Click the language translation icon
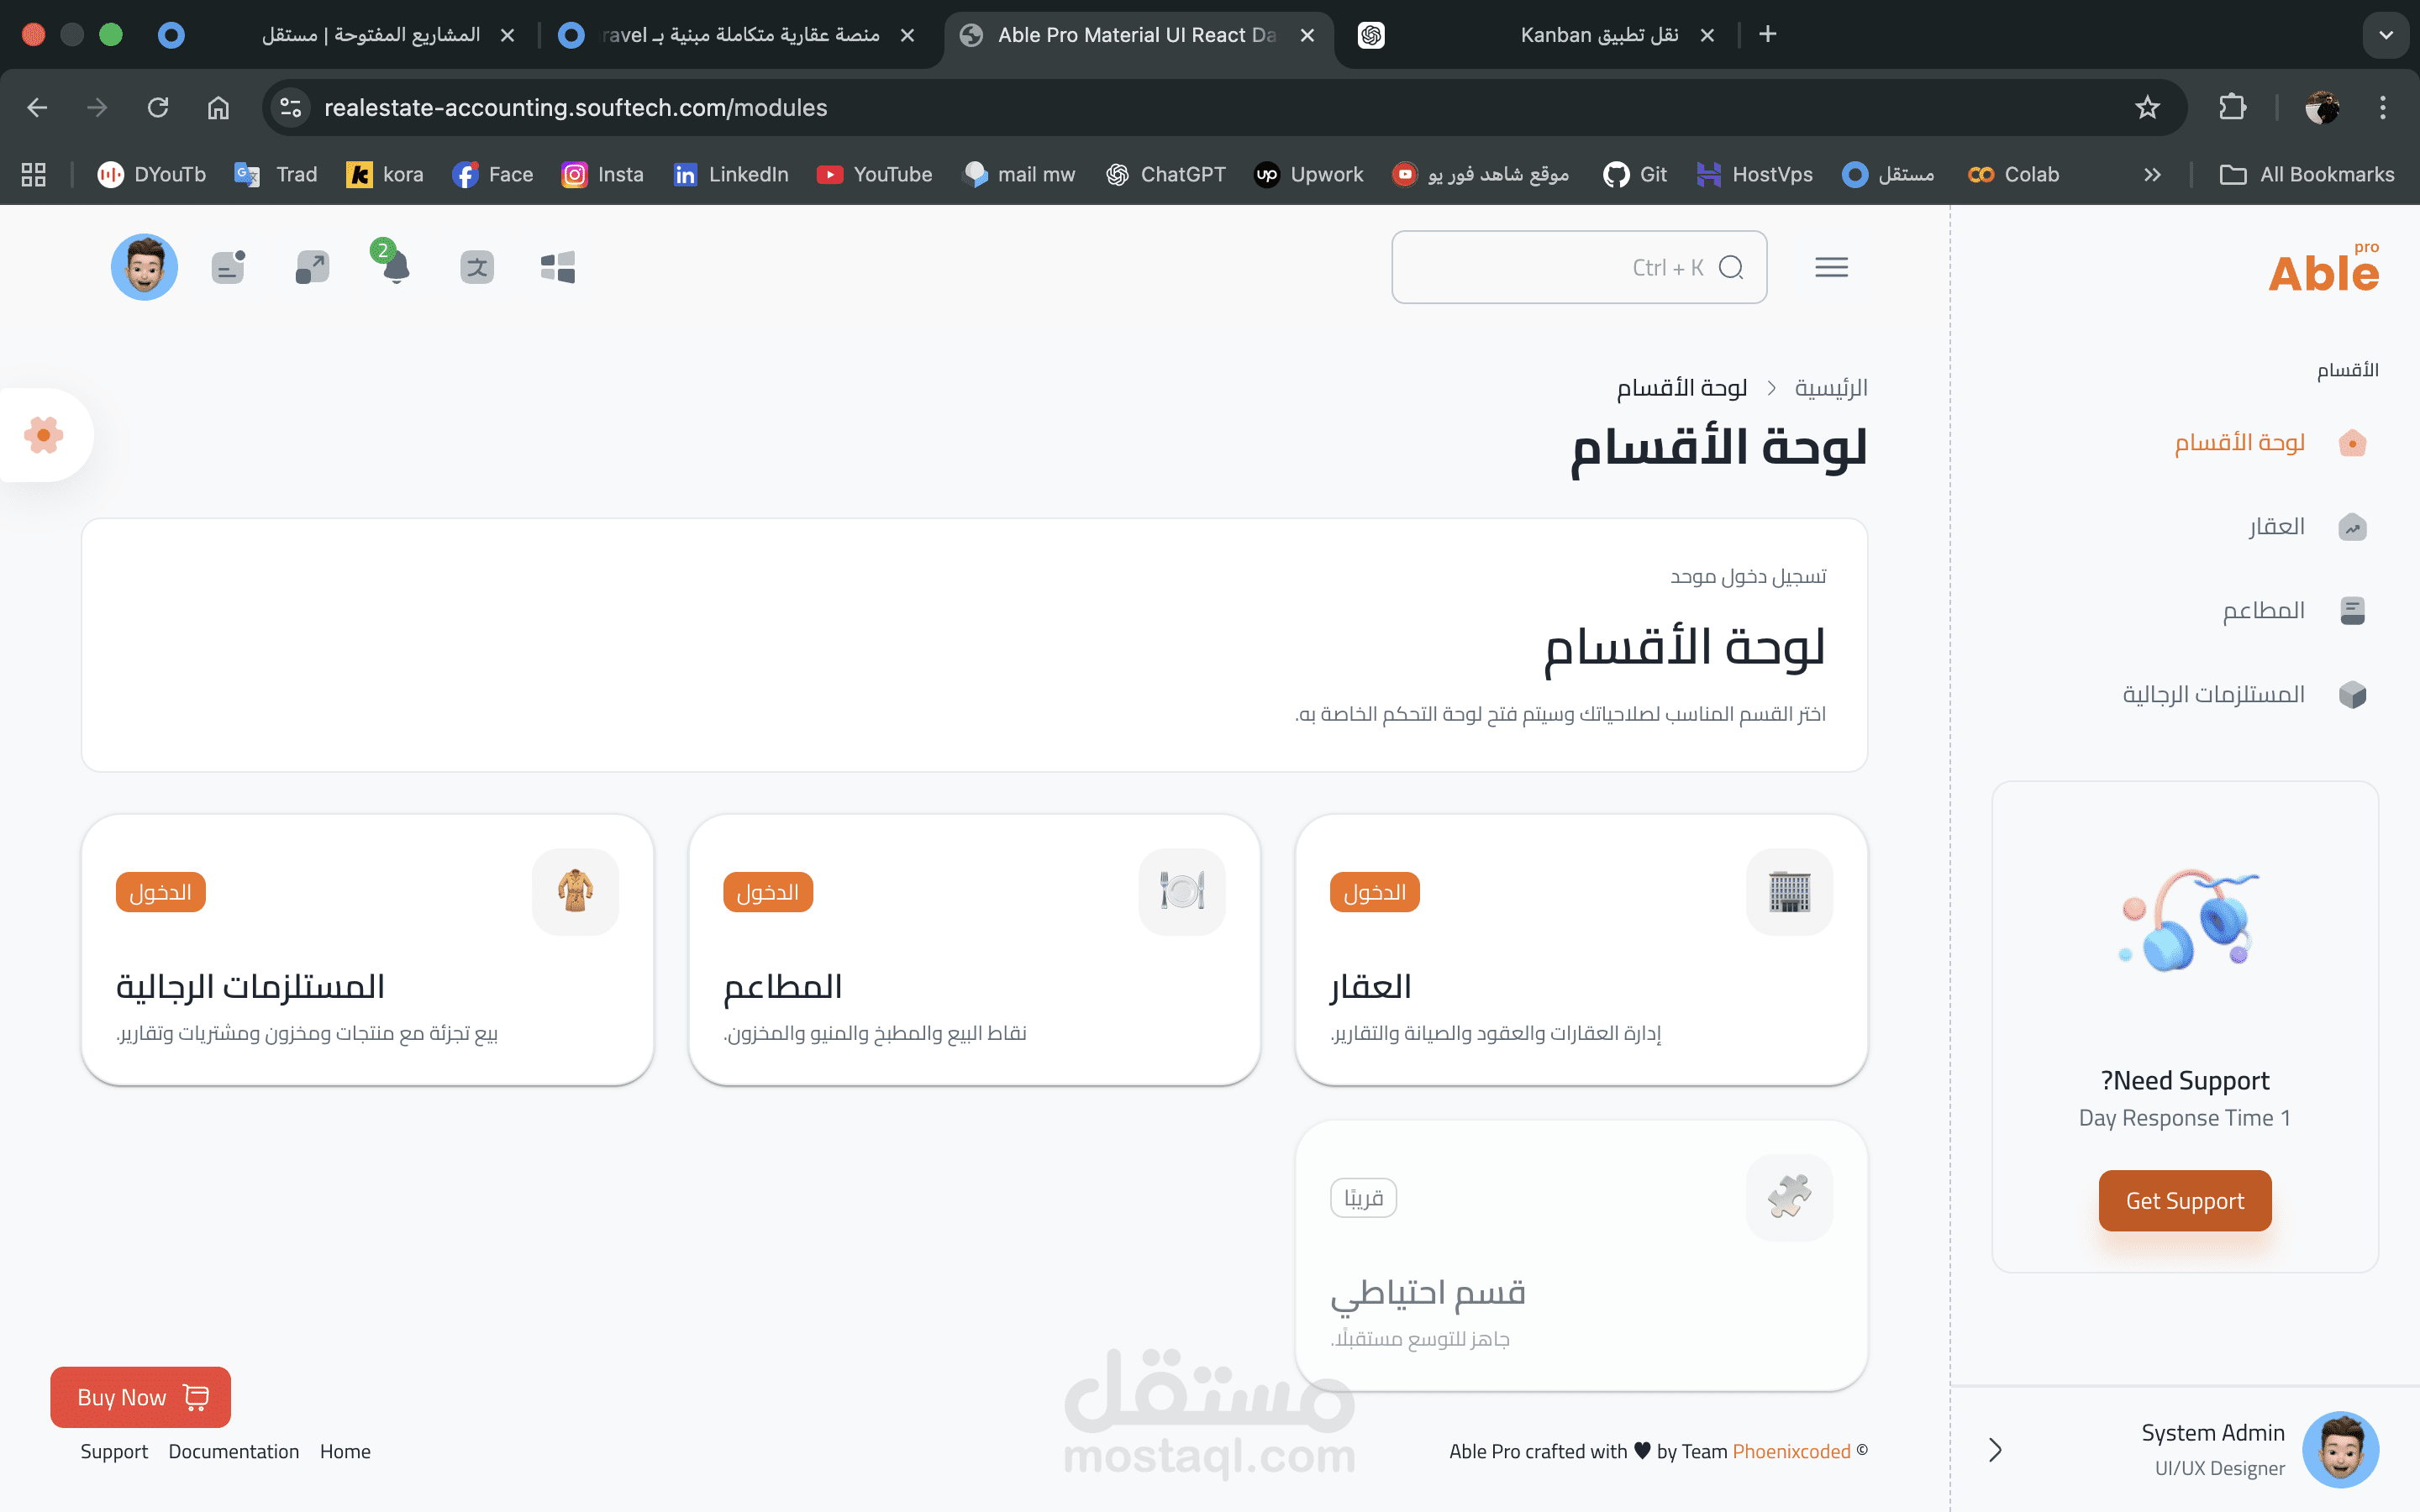The image size is (2420, 1512). point(477,267)
